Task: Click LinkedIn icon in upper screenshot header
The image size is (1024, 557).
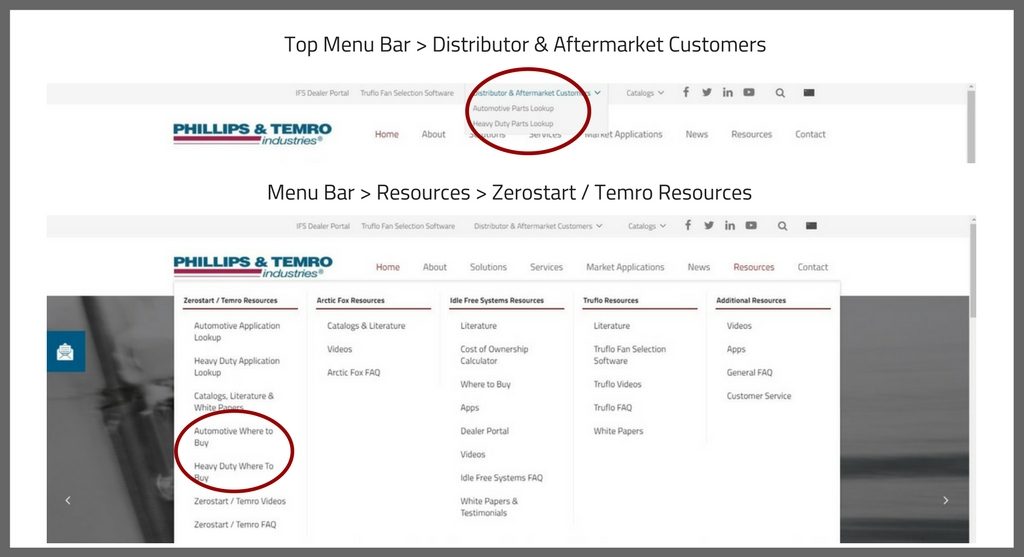Action: click(728, 92)
